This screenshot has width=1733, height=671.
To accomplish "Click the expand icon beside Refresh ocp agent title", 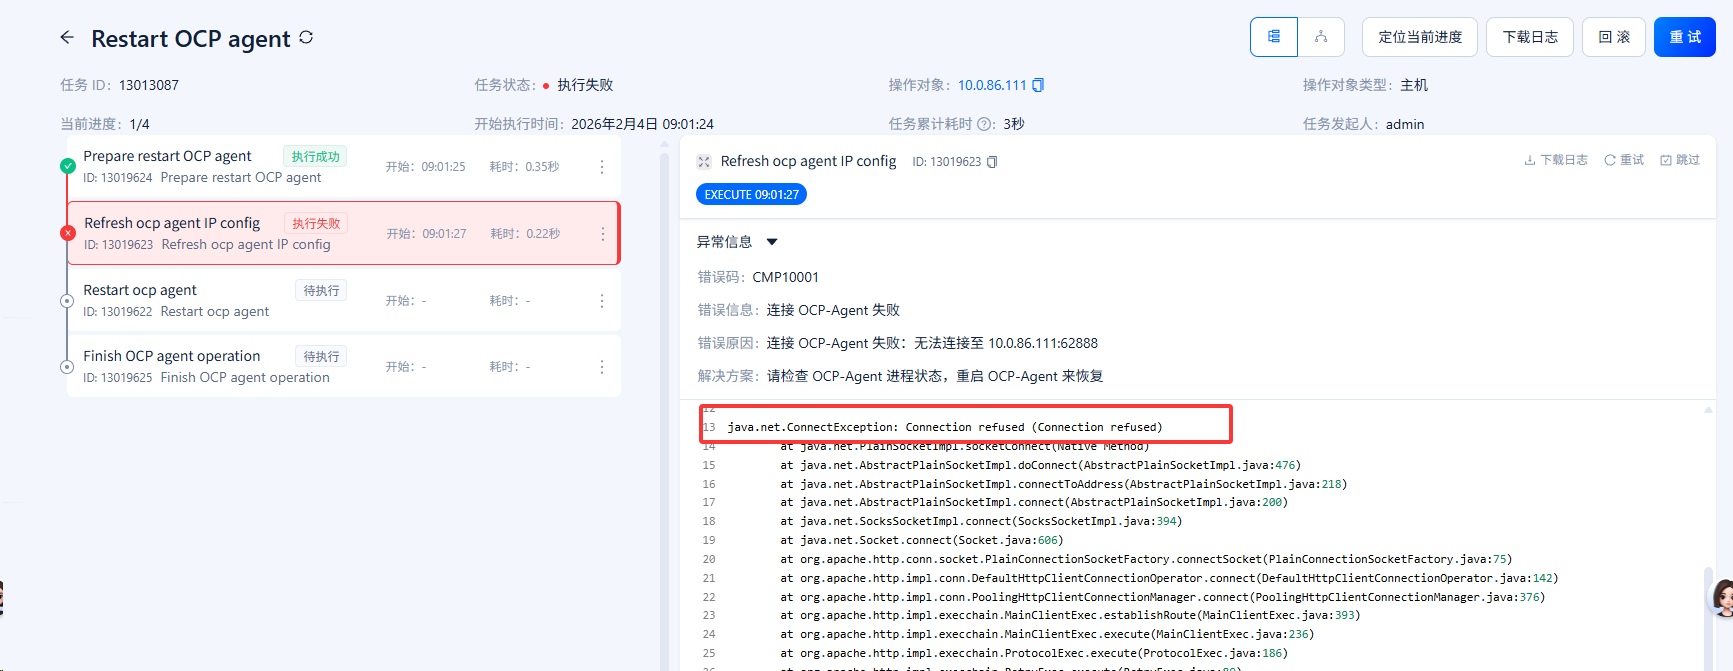I will coord(704,162).
